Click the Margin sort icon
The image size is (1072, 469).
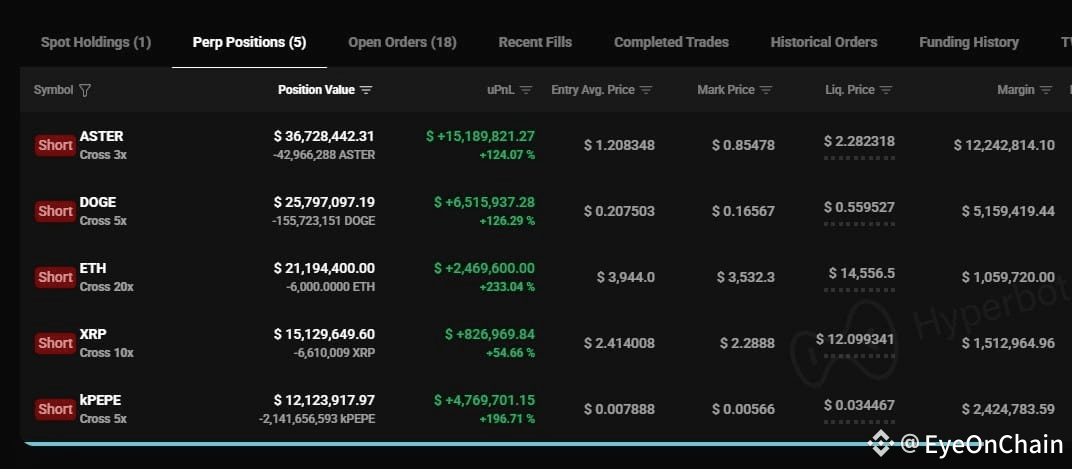tap(1046, 90)
